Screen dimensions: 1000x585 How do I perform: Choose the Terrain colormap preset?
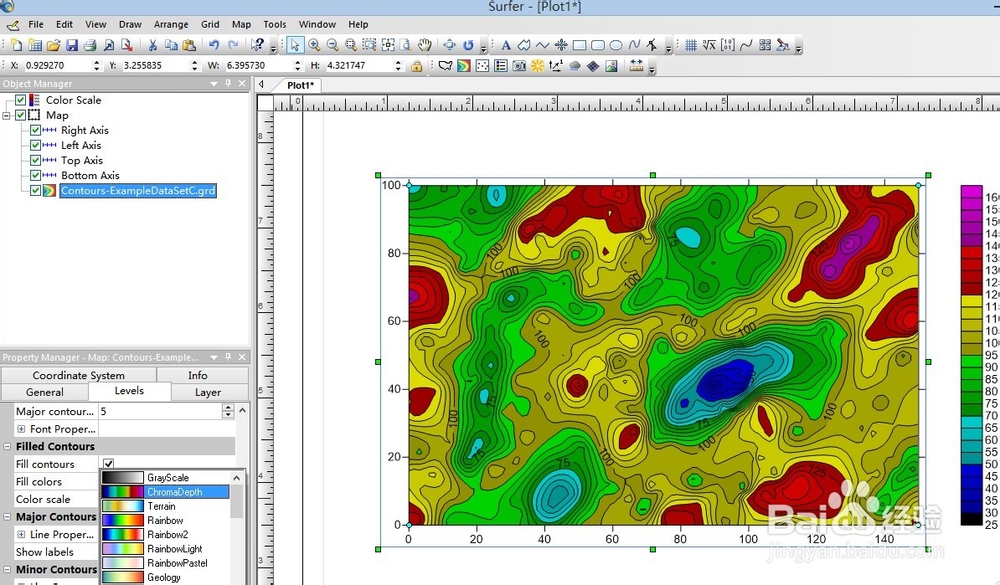coord(165,507)
